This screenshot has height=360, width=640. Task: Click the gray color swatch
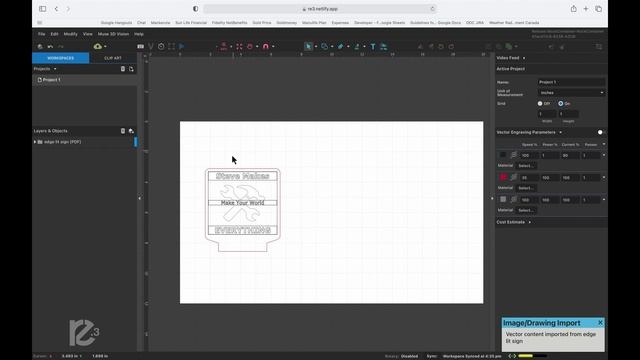[503, 200]
